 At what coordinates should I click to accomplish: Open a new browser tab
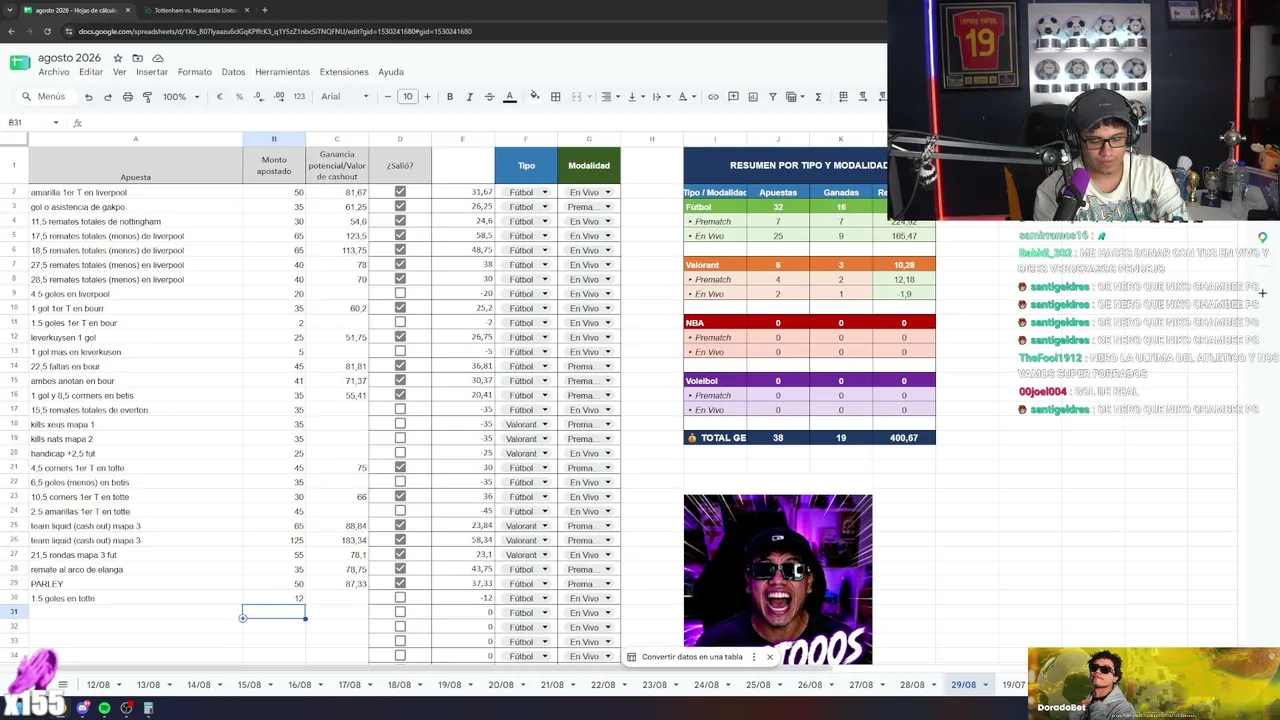[264, 10]
